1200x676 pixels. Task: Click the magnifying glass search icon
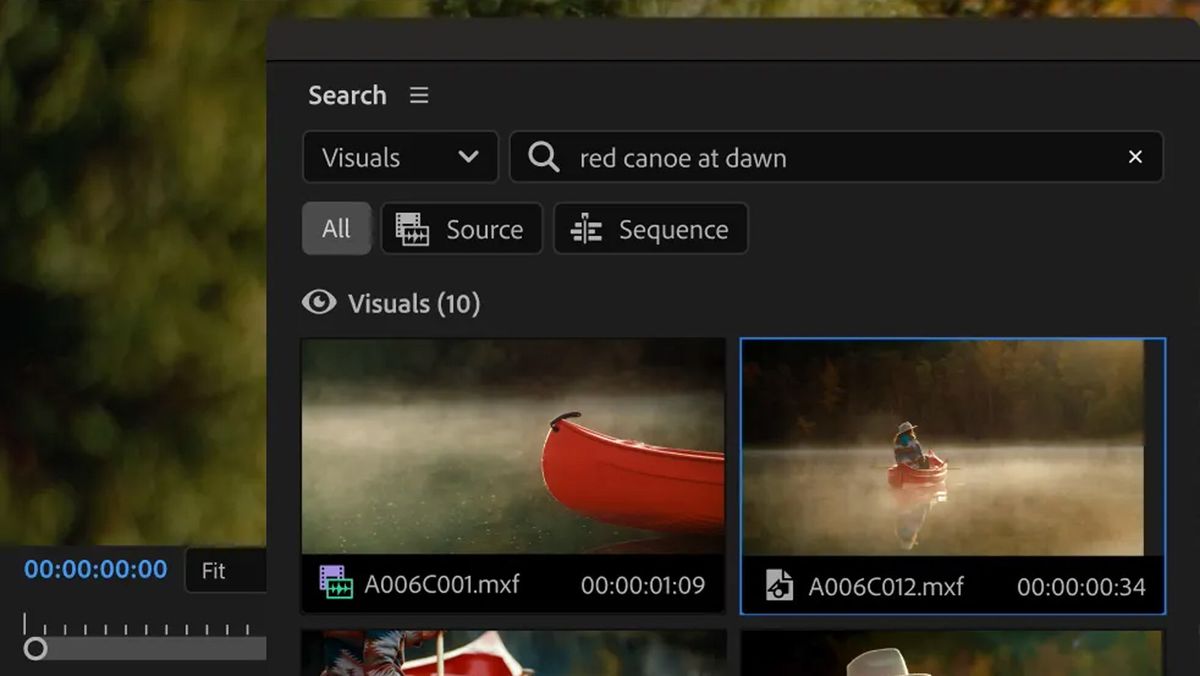(543, 157)
